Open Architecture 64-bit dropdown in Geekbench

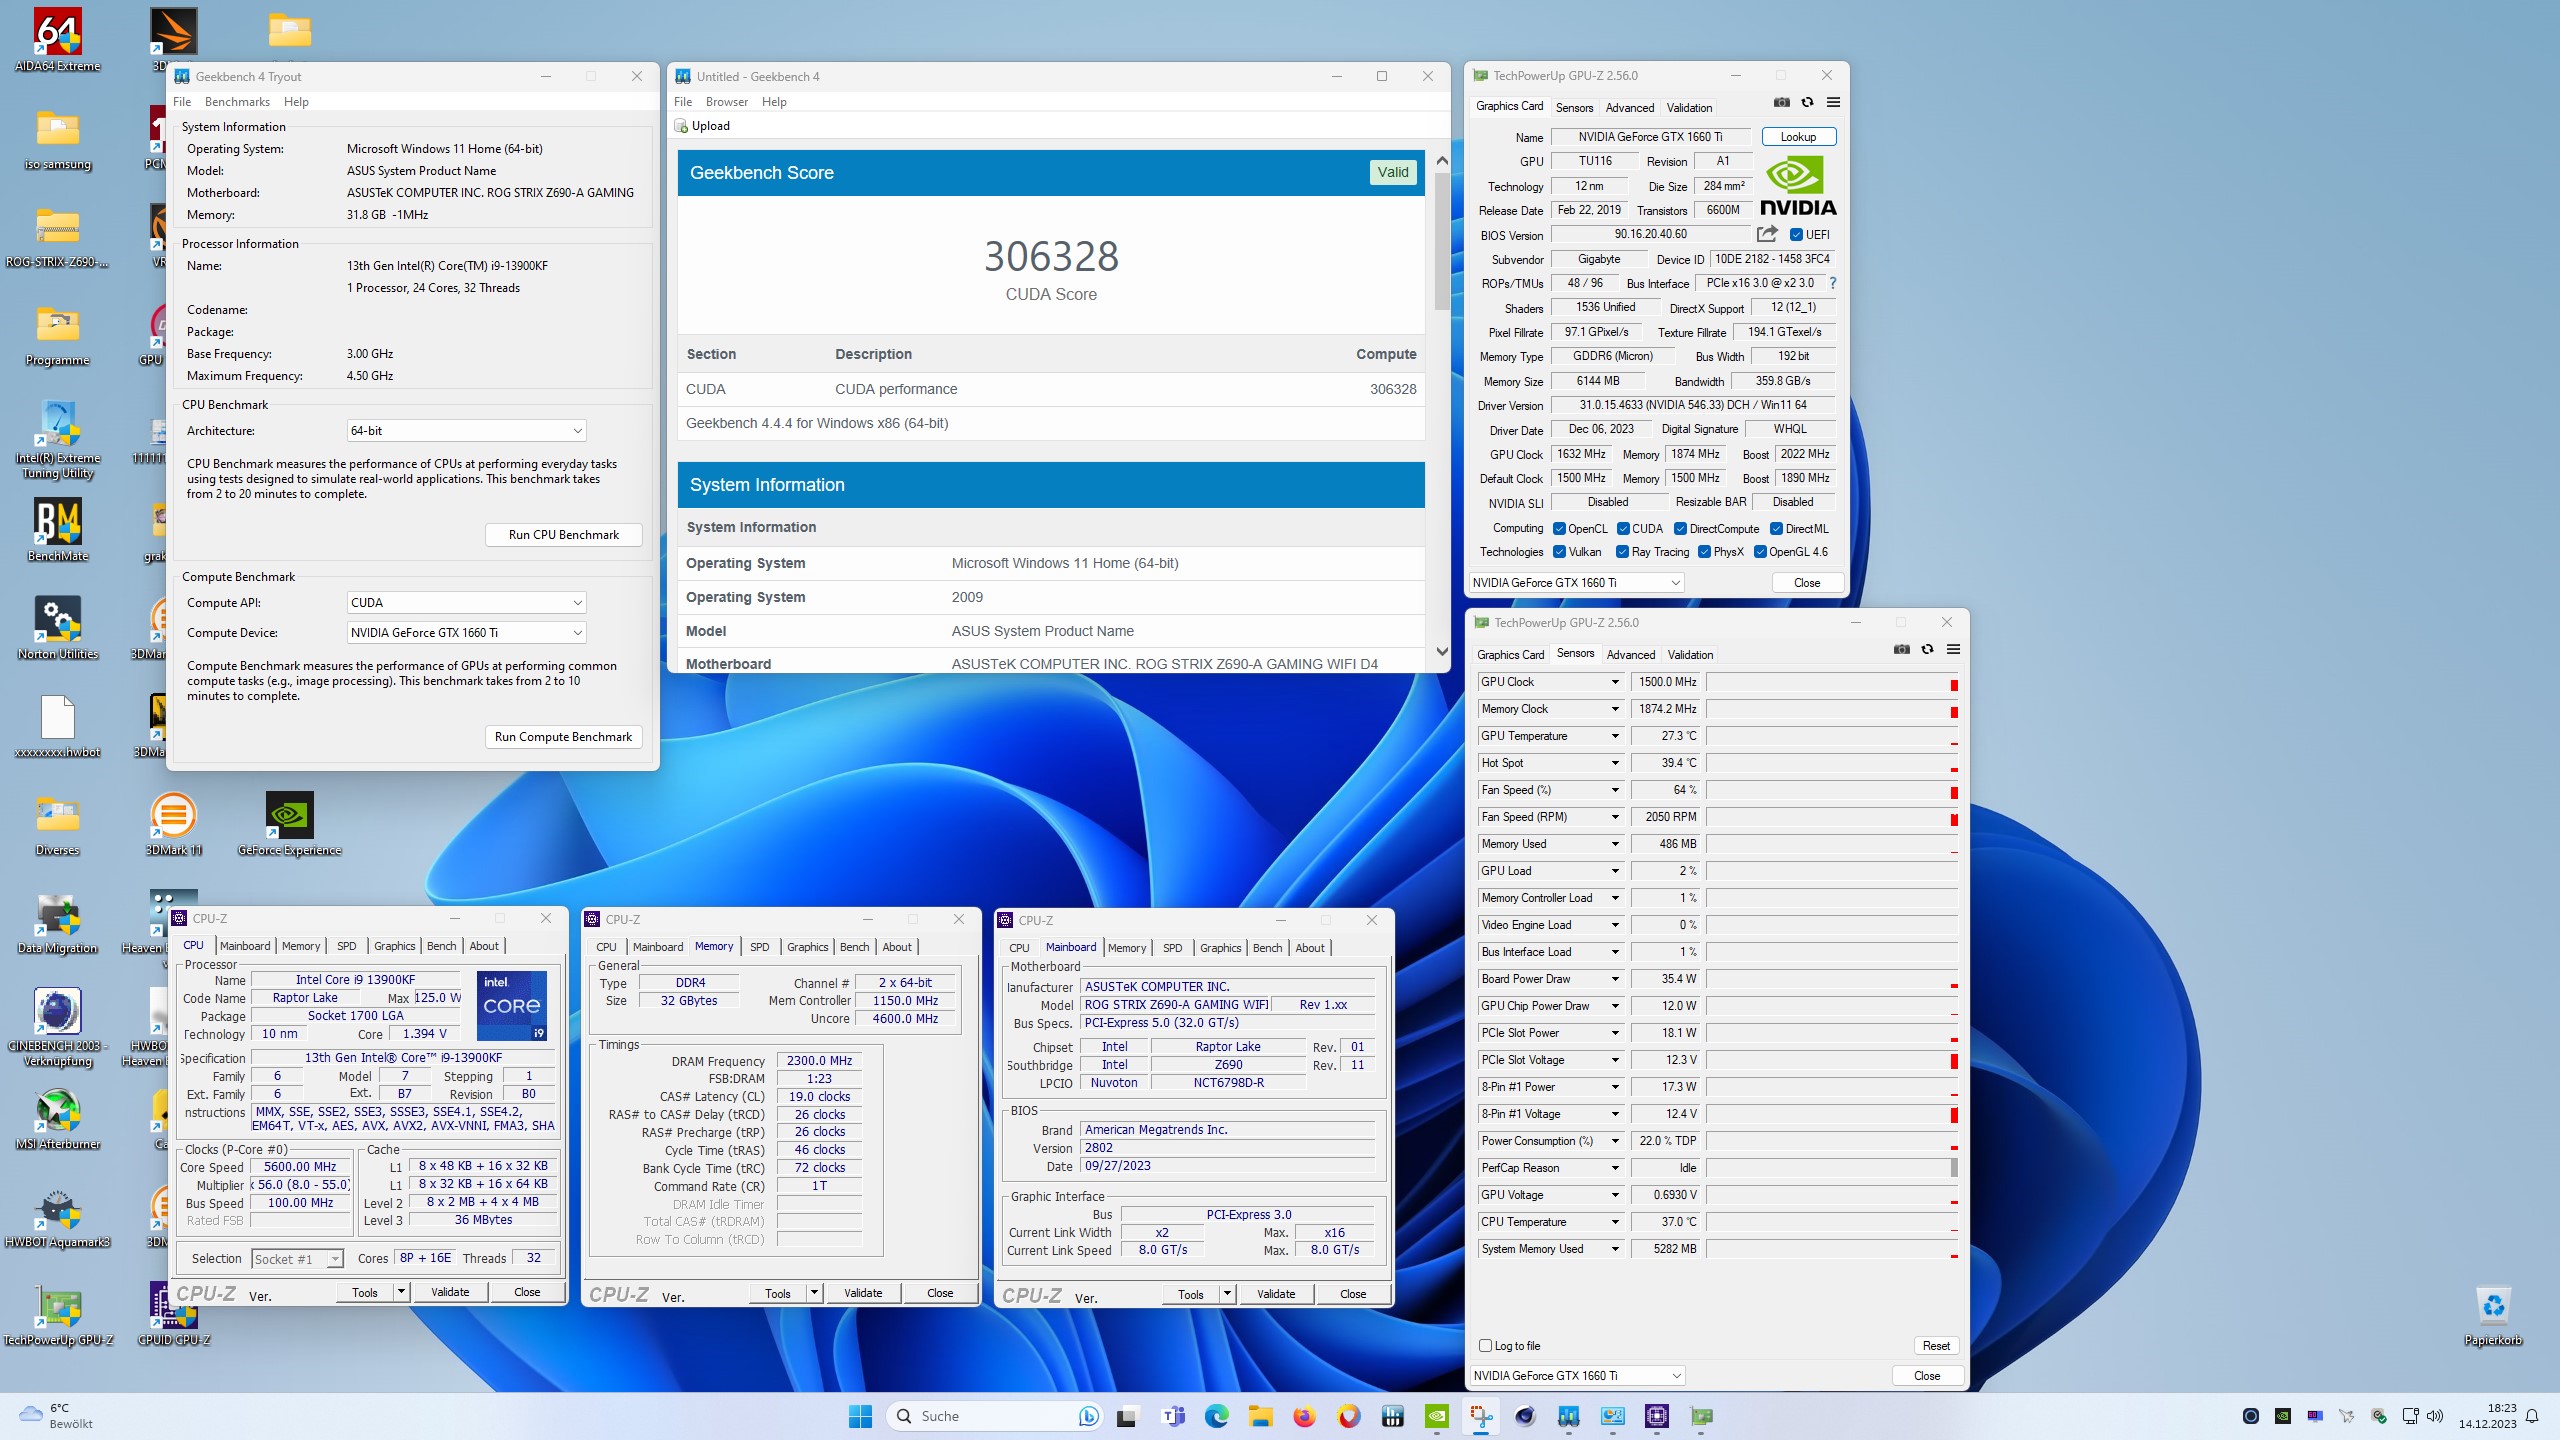466,431
